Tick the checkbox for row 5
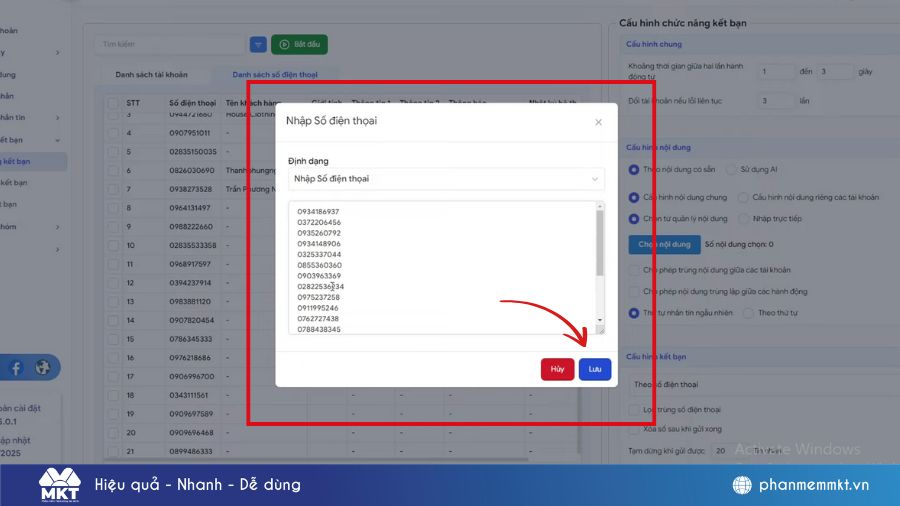 tap(112, 152)
